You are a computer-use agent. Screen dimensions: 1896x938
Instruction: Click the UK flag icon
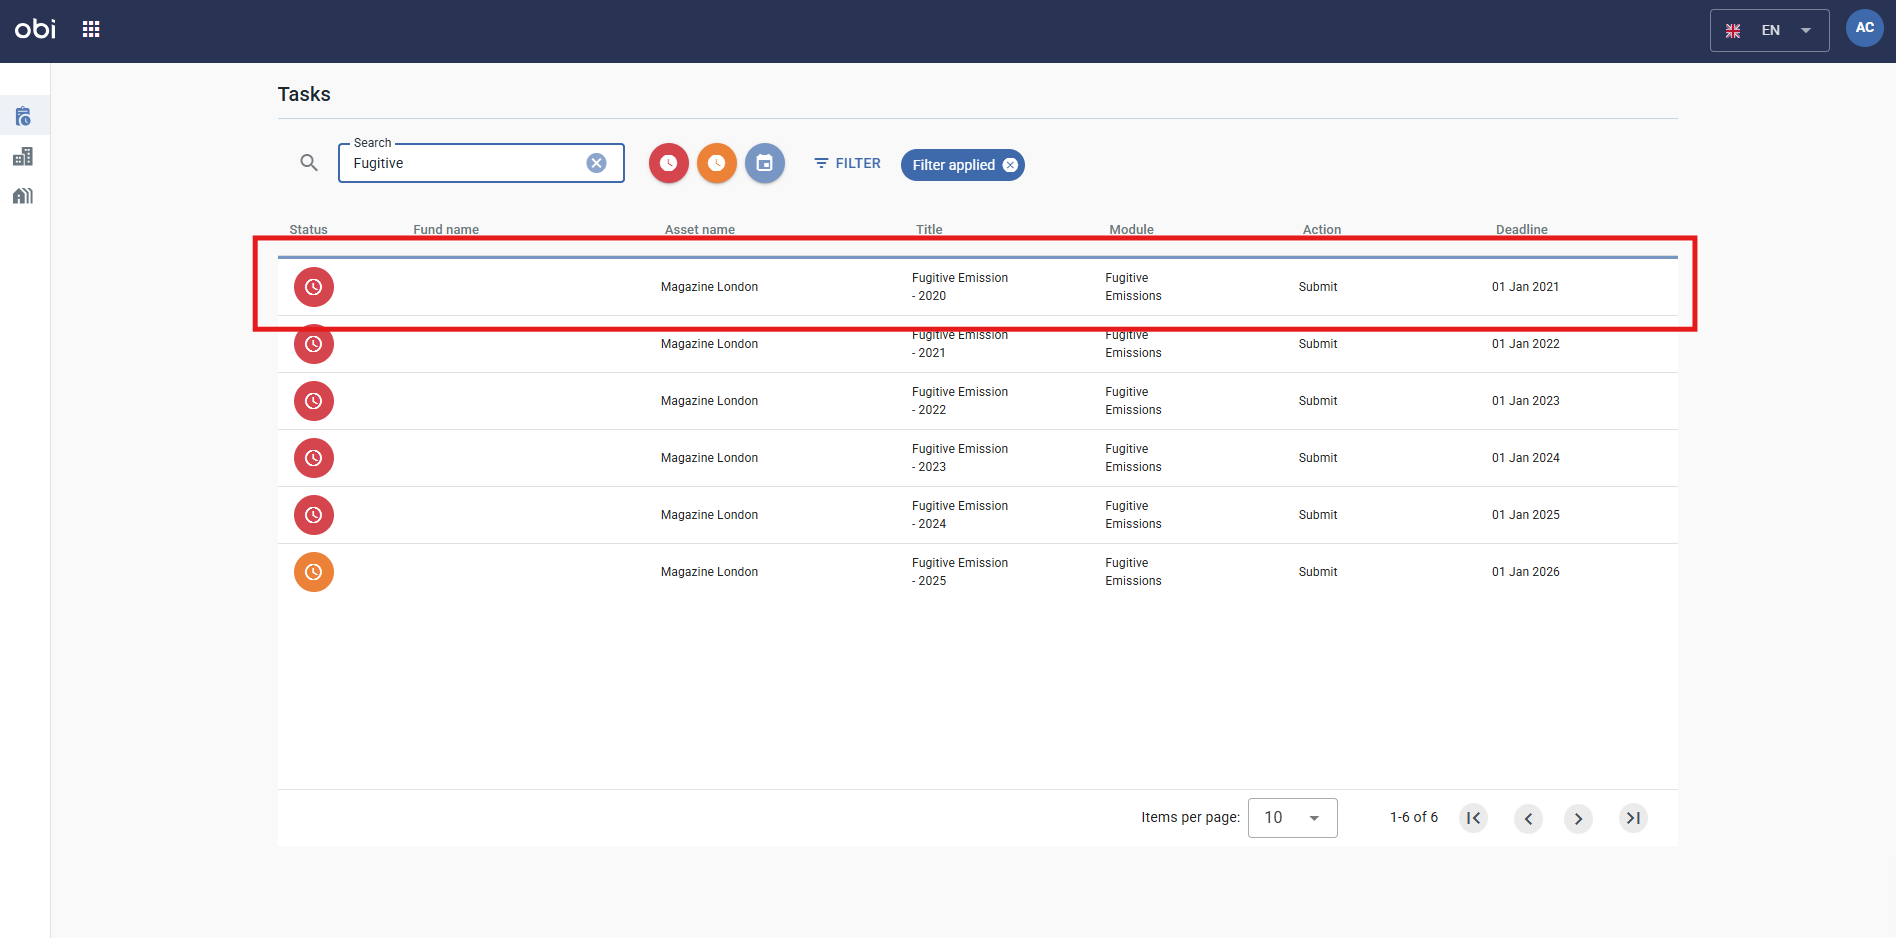pos(1733,31)
